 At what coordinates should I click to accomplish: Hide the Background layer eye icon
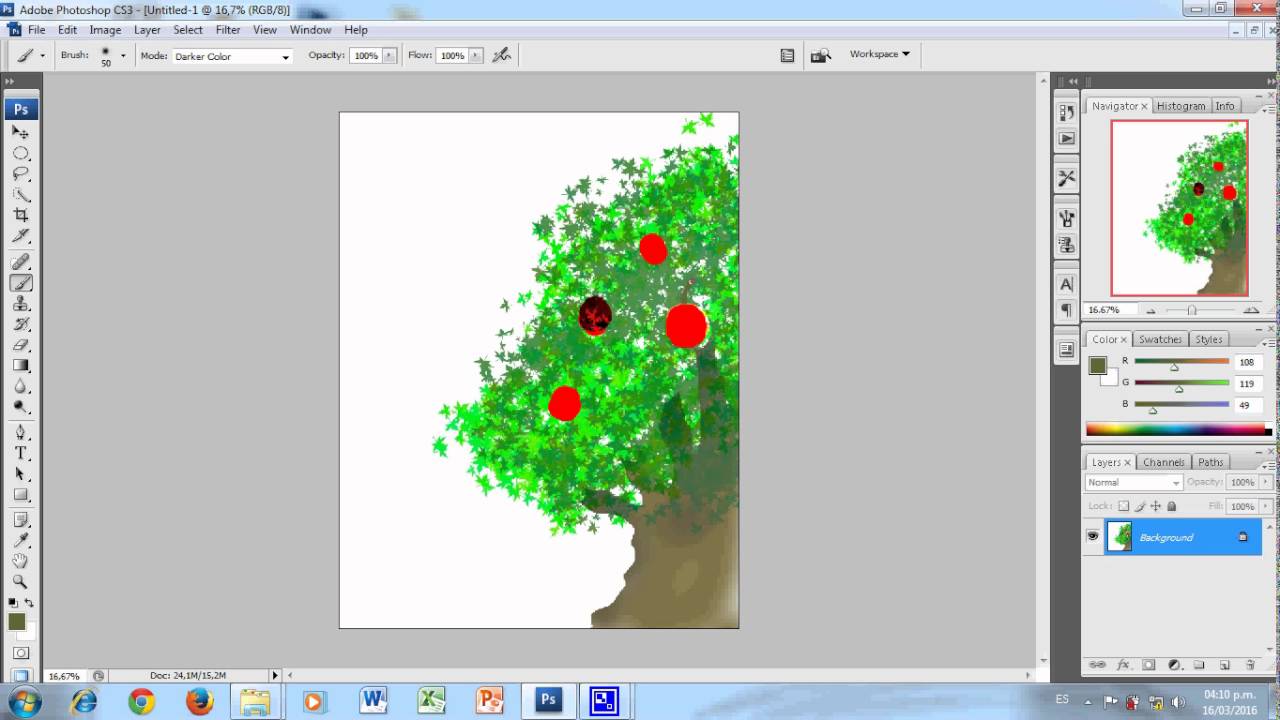tap(1093, 537)
